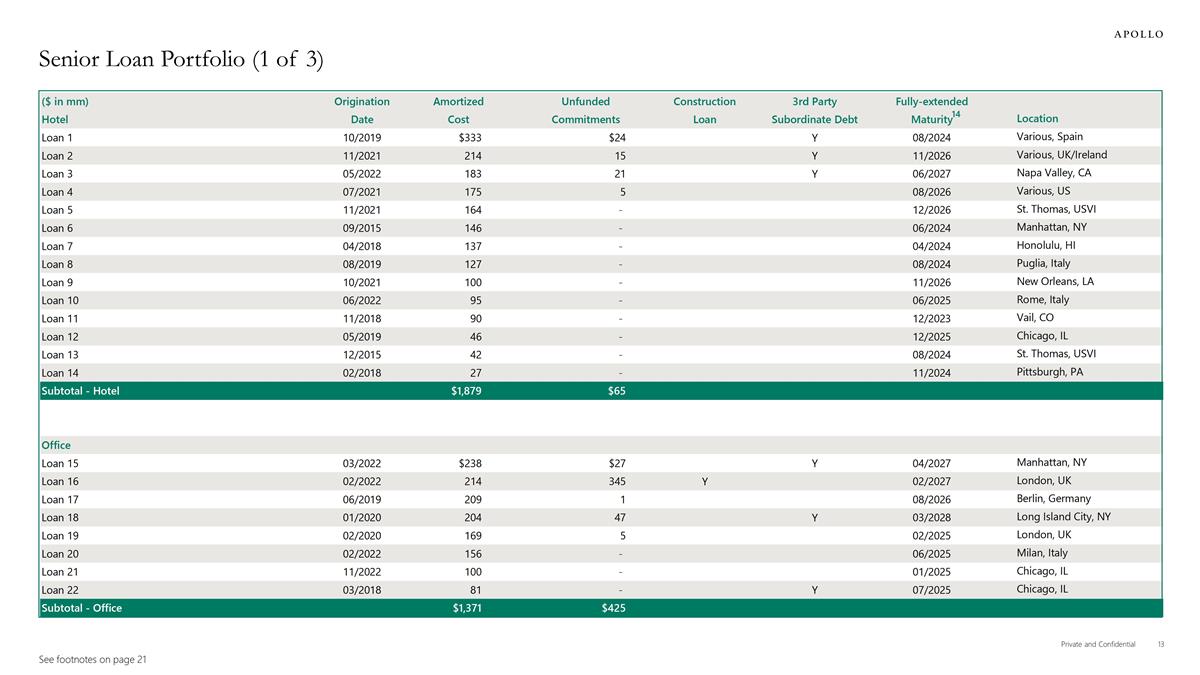Click the Y construction loan mark for Loan 16

pyautogui.click(x=705, y=481)
